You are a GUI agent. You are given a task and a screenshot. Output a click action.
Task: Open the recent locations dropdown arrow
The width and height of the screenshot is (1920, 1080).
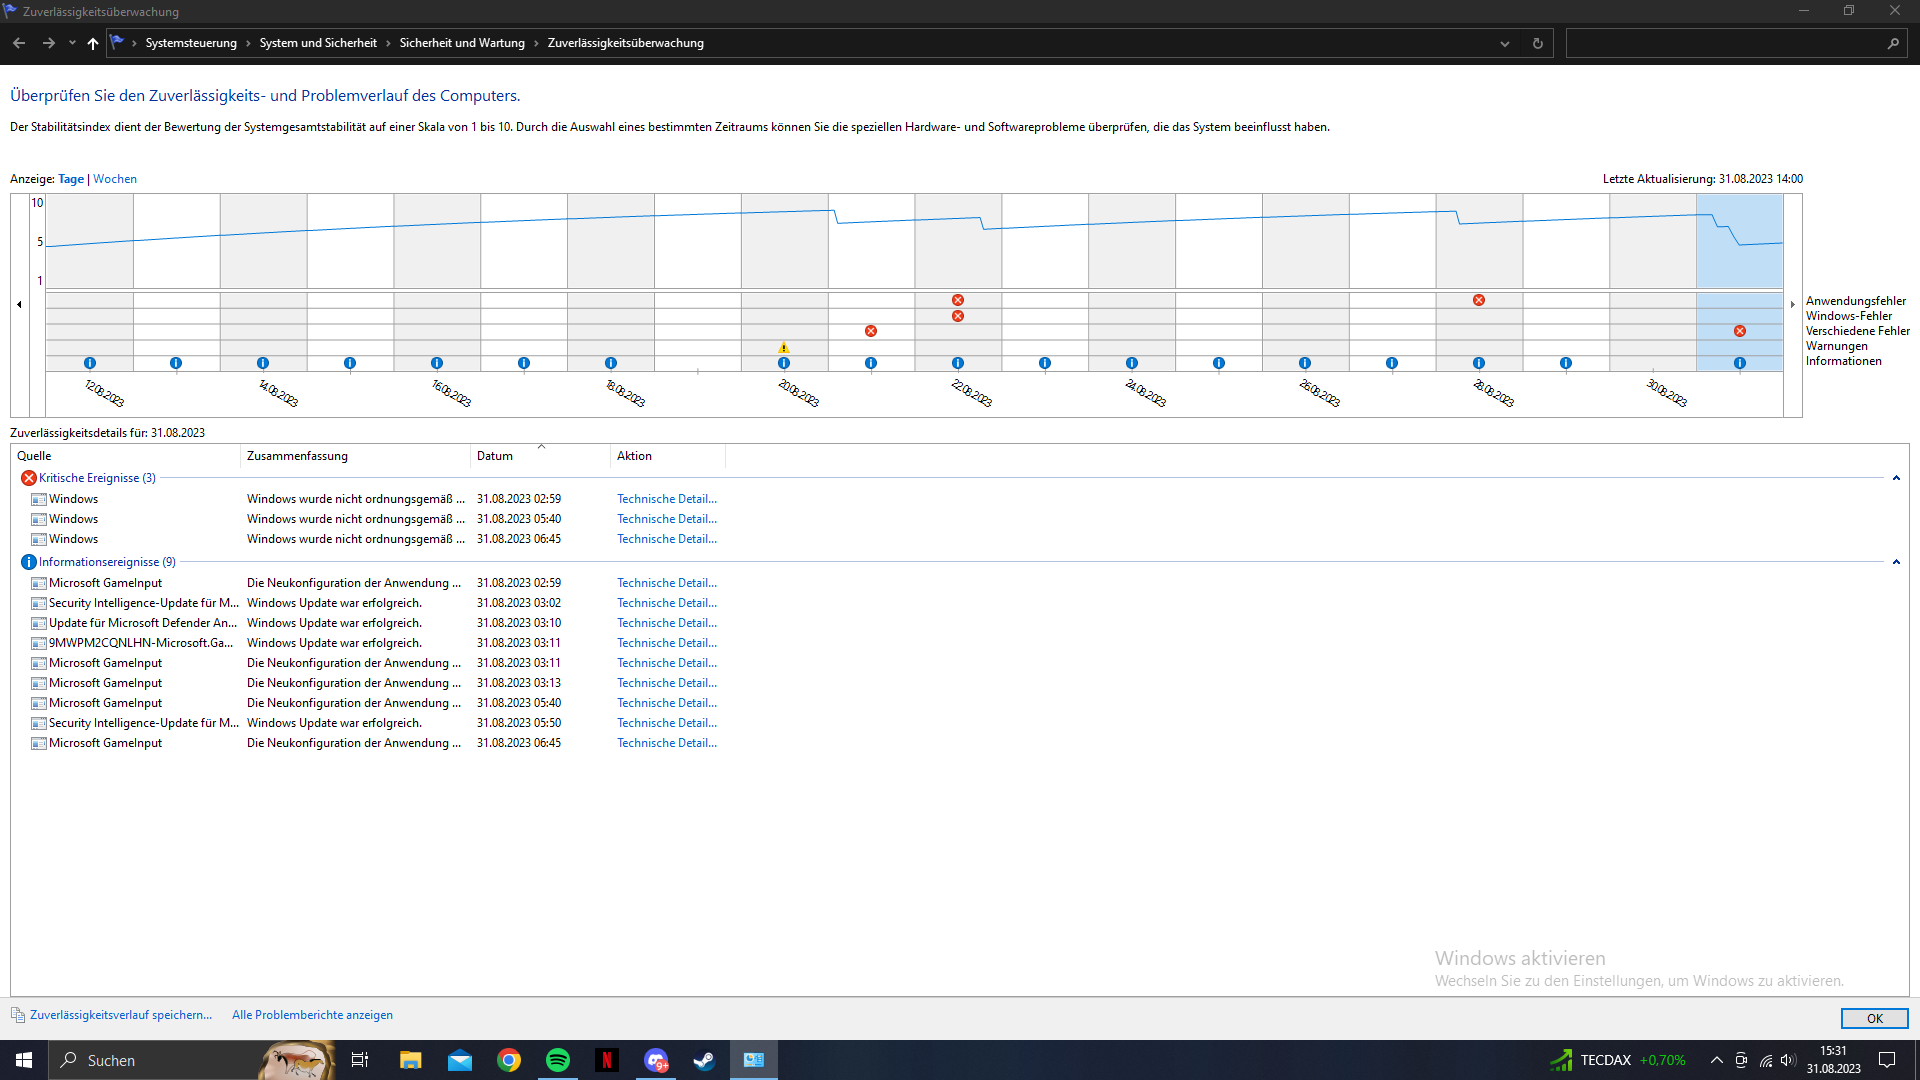[x=72, y=43]
